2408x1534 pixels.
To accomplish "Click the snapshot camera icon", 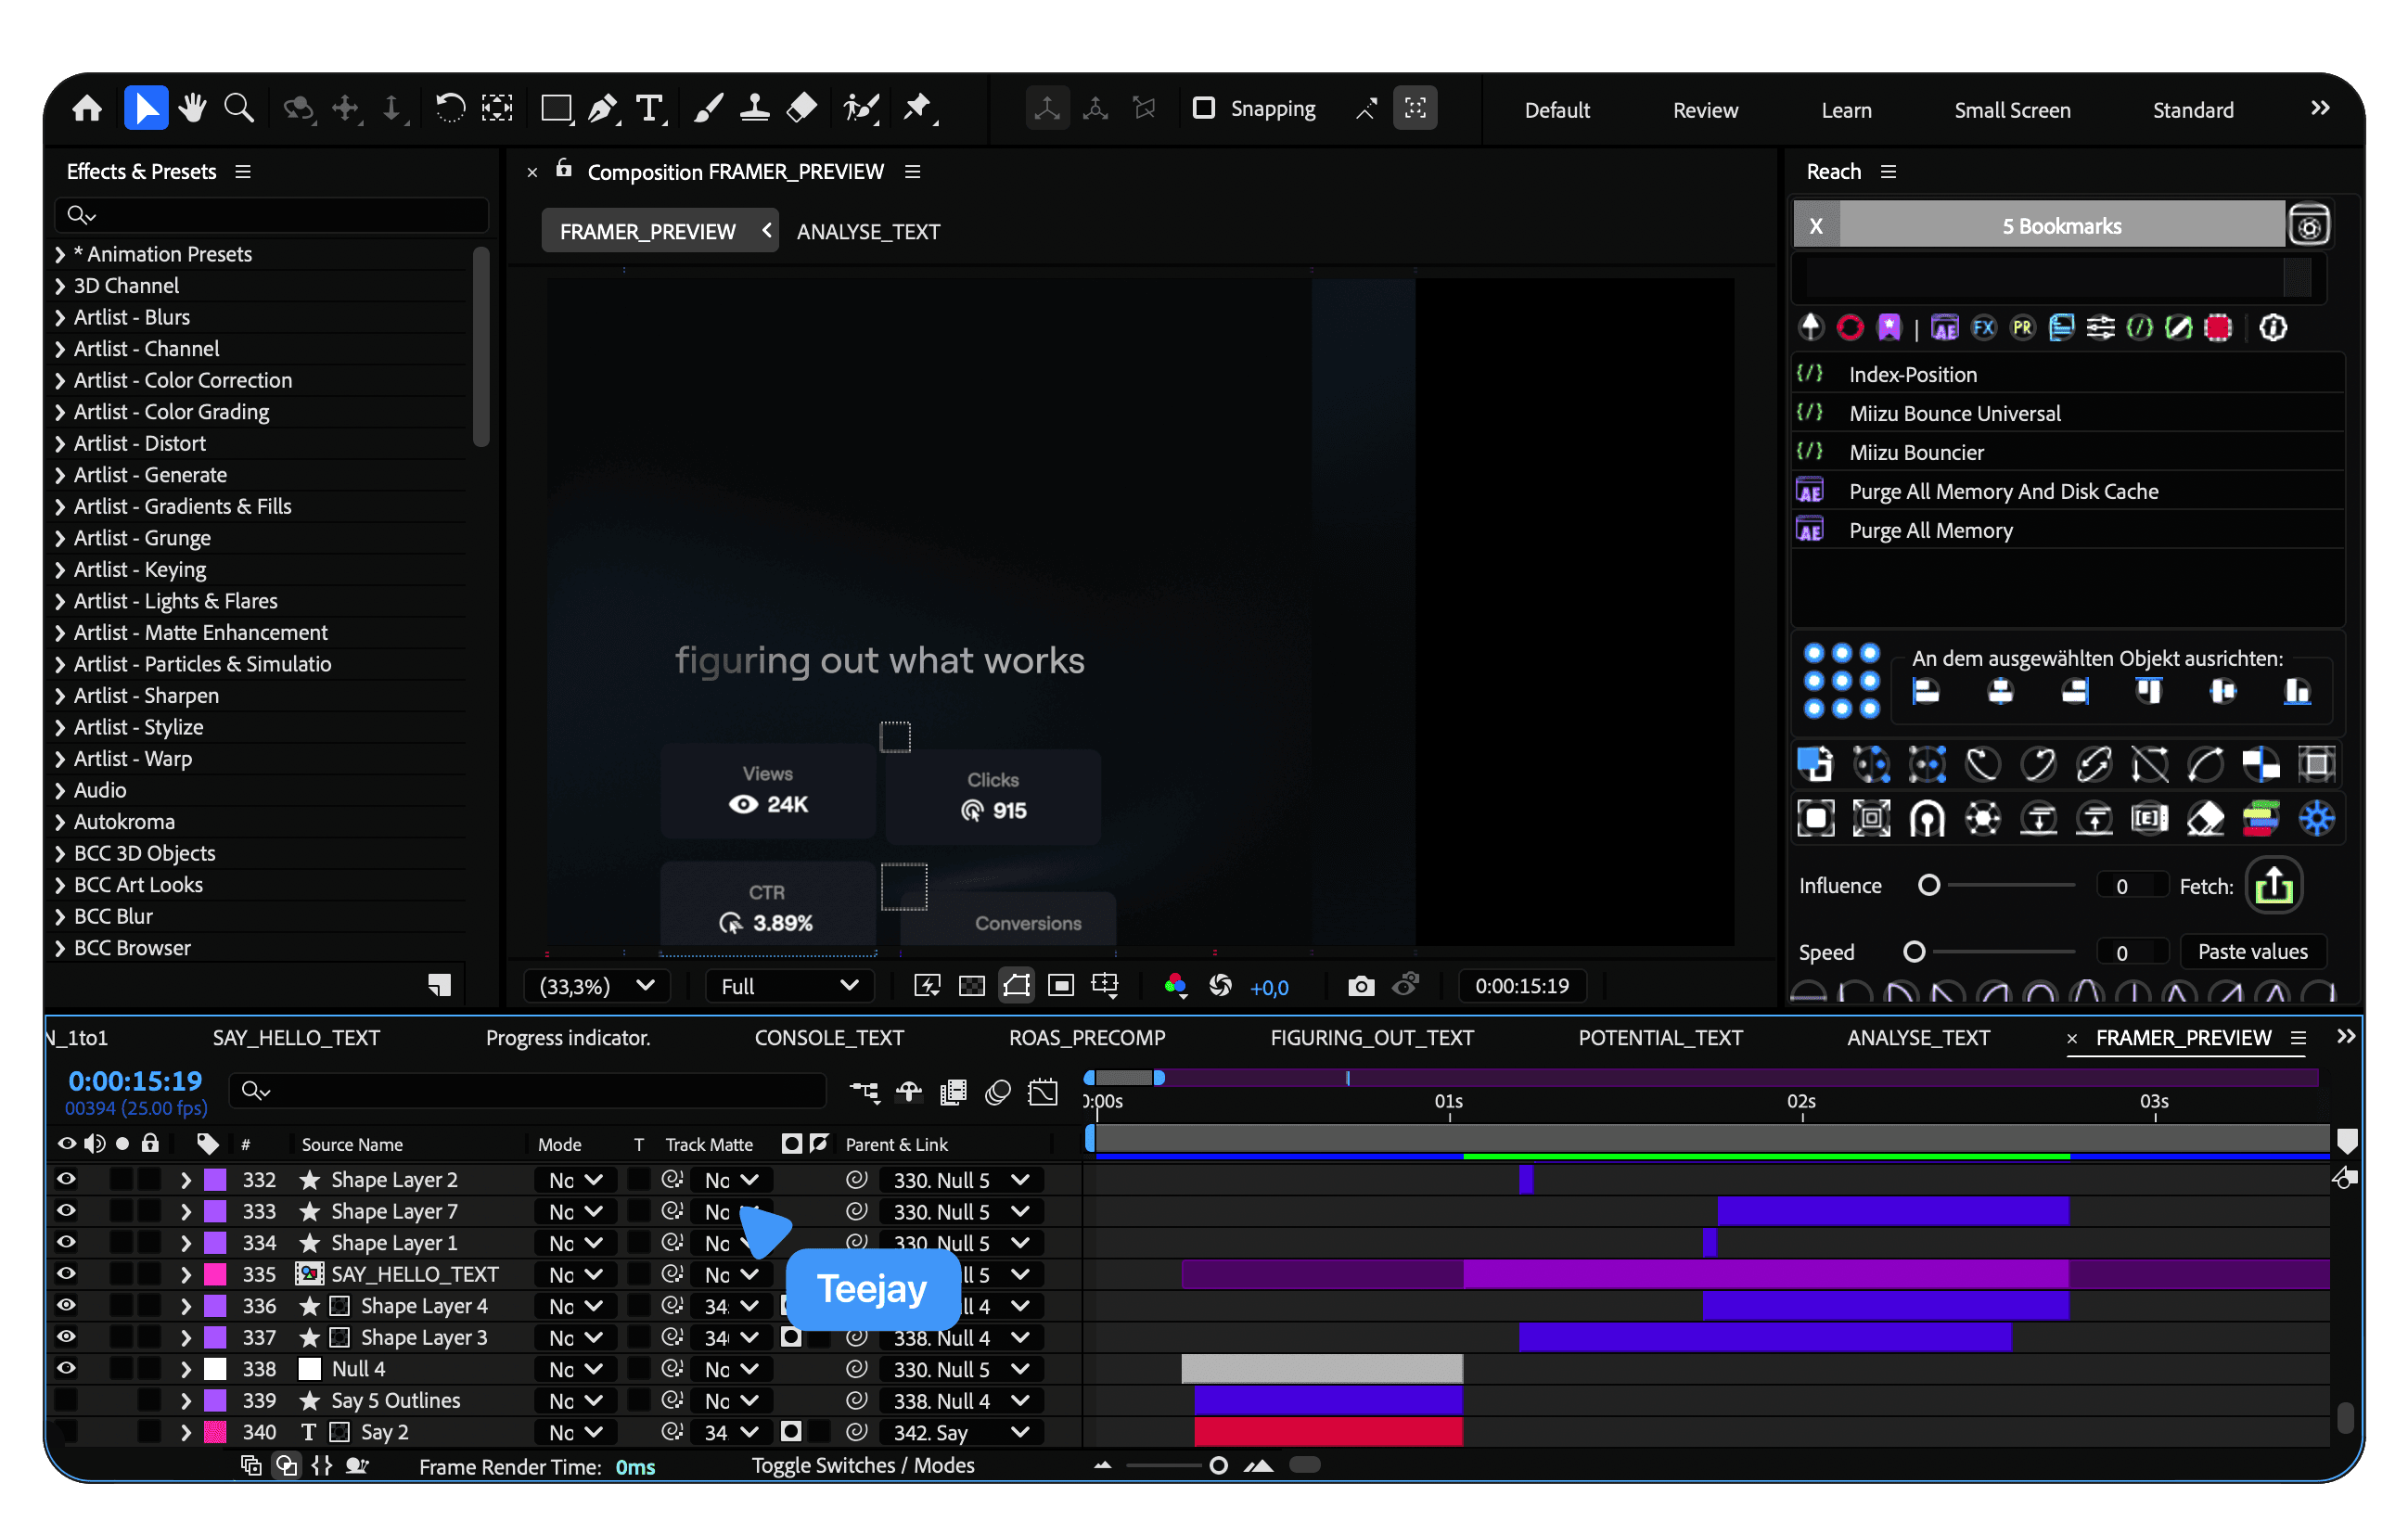I will 1360,986.
